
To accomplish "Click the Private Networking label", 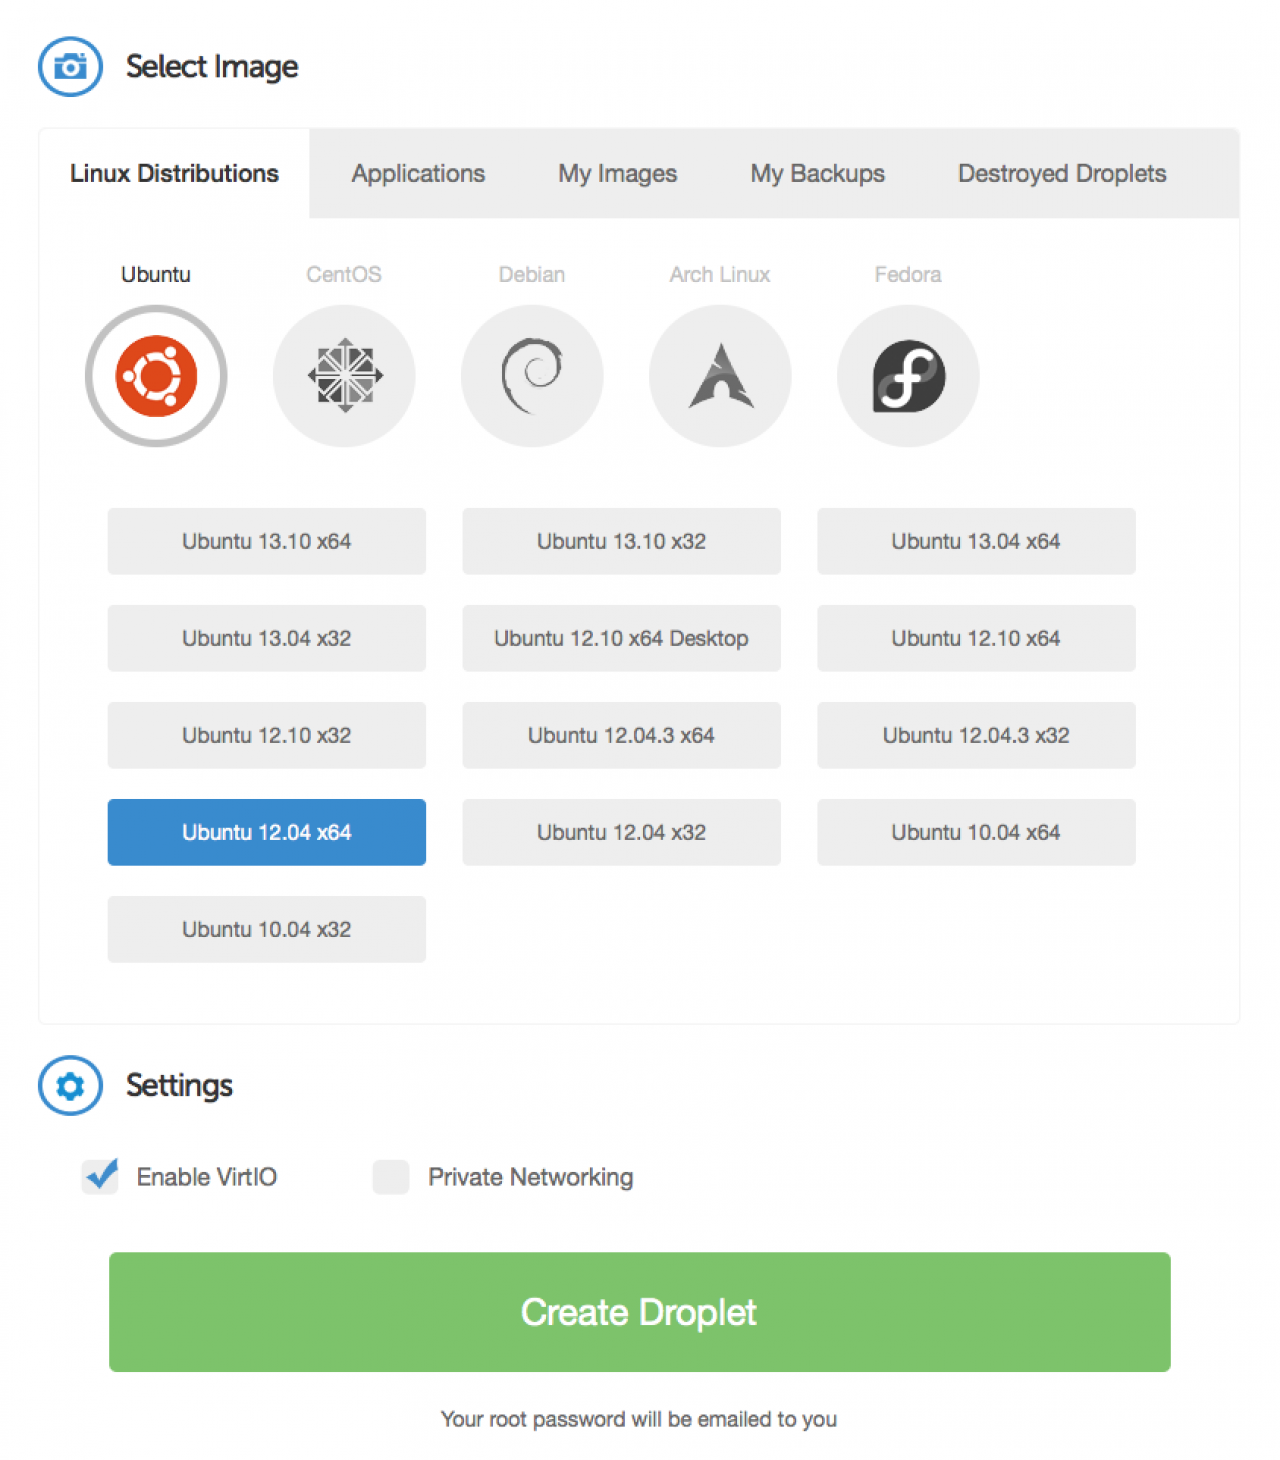I will [531, 1177].
